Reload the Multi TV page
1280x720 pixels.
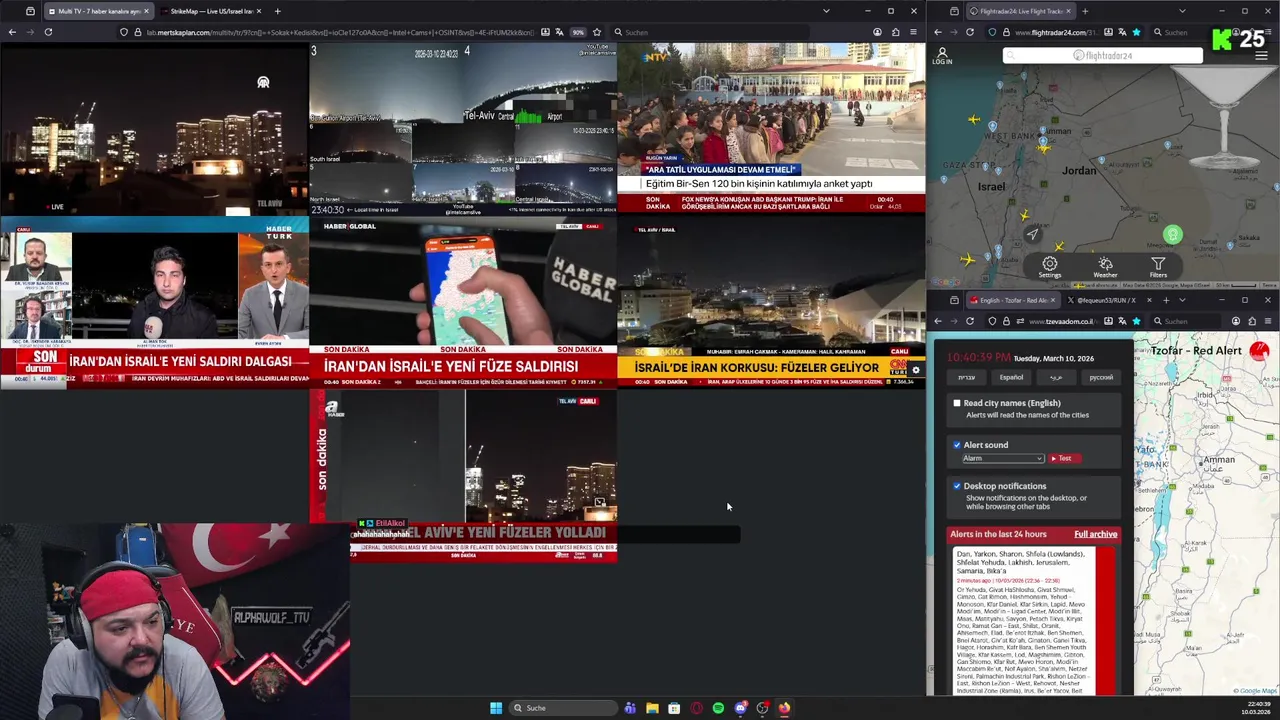tap(48, 32)
